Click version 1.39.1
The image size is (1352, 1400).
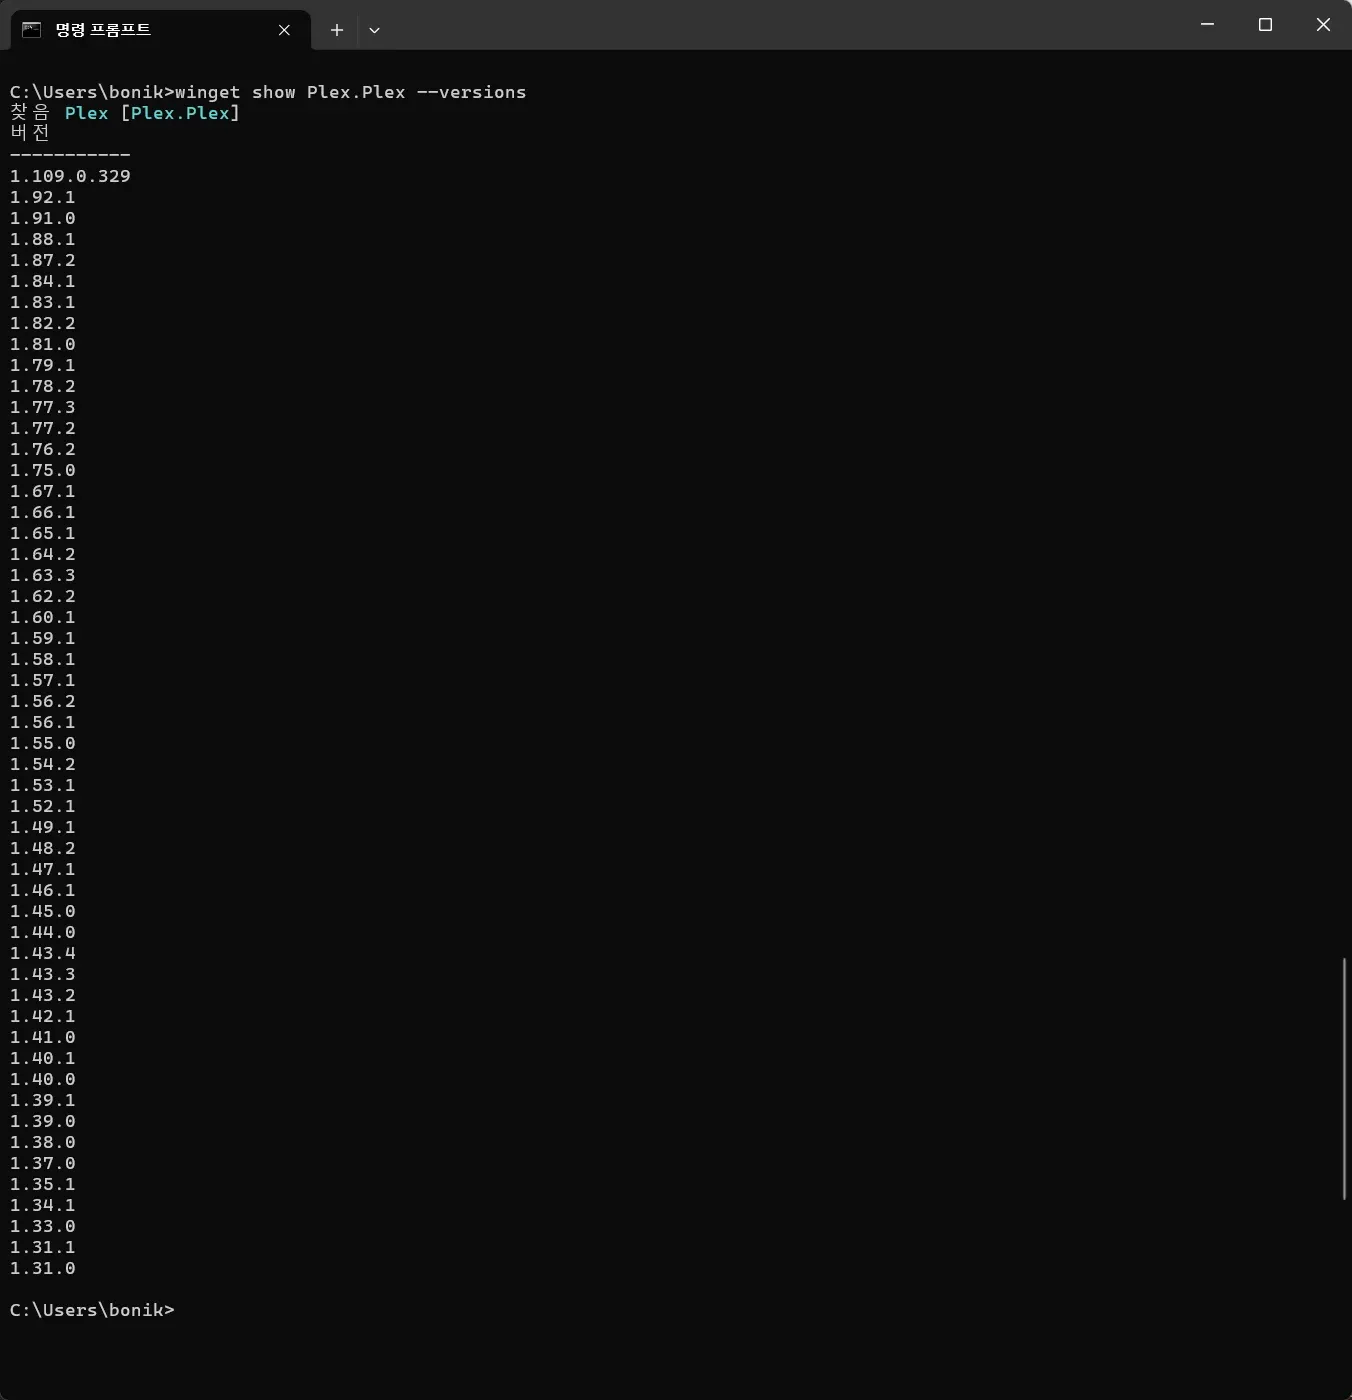(43, 1100)
